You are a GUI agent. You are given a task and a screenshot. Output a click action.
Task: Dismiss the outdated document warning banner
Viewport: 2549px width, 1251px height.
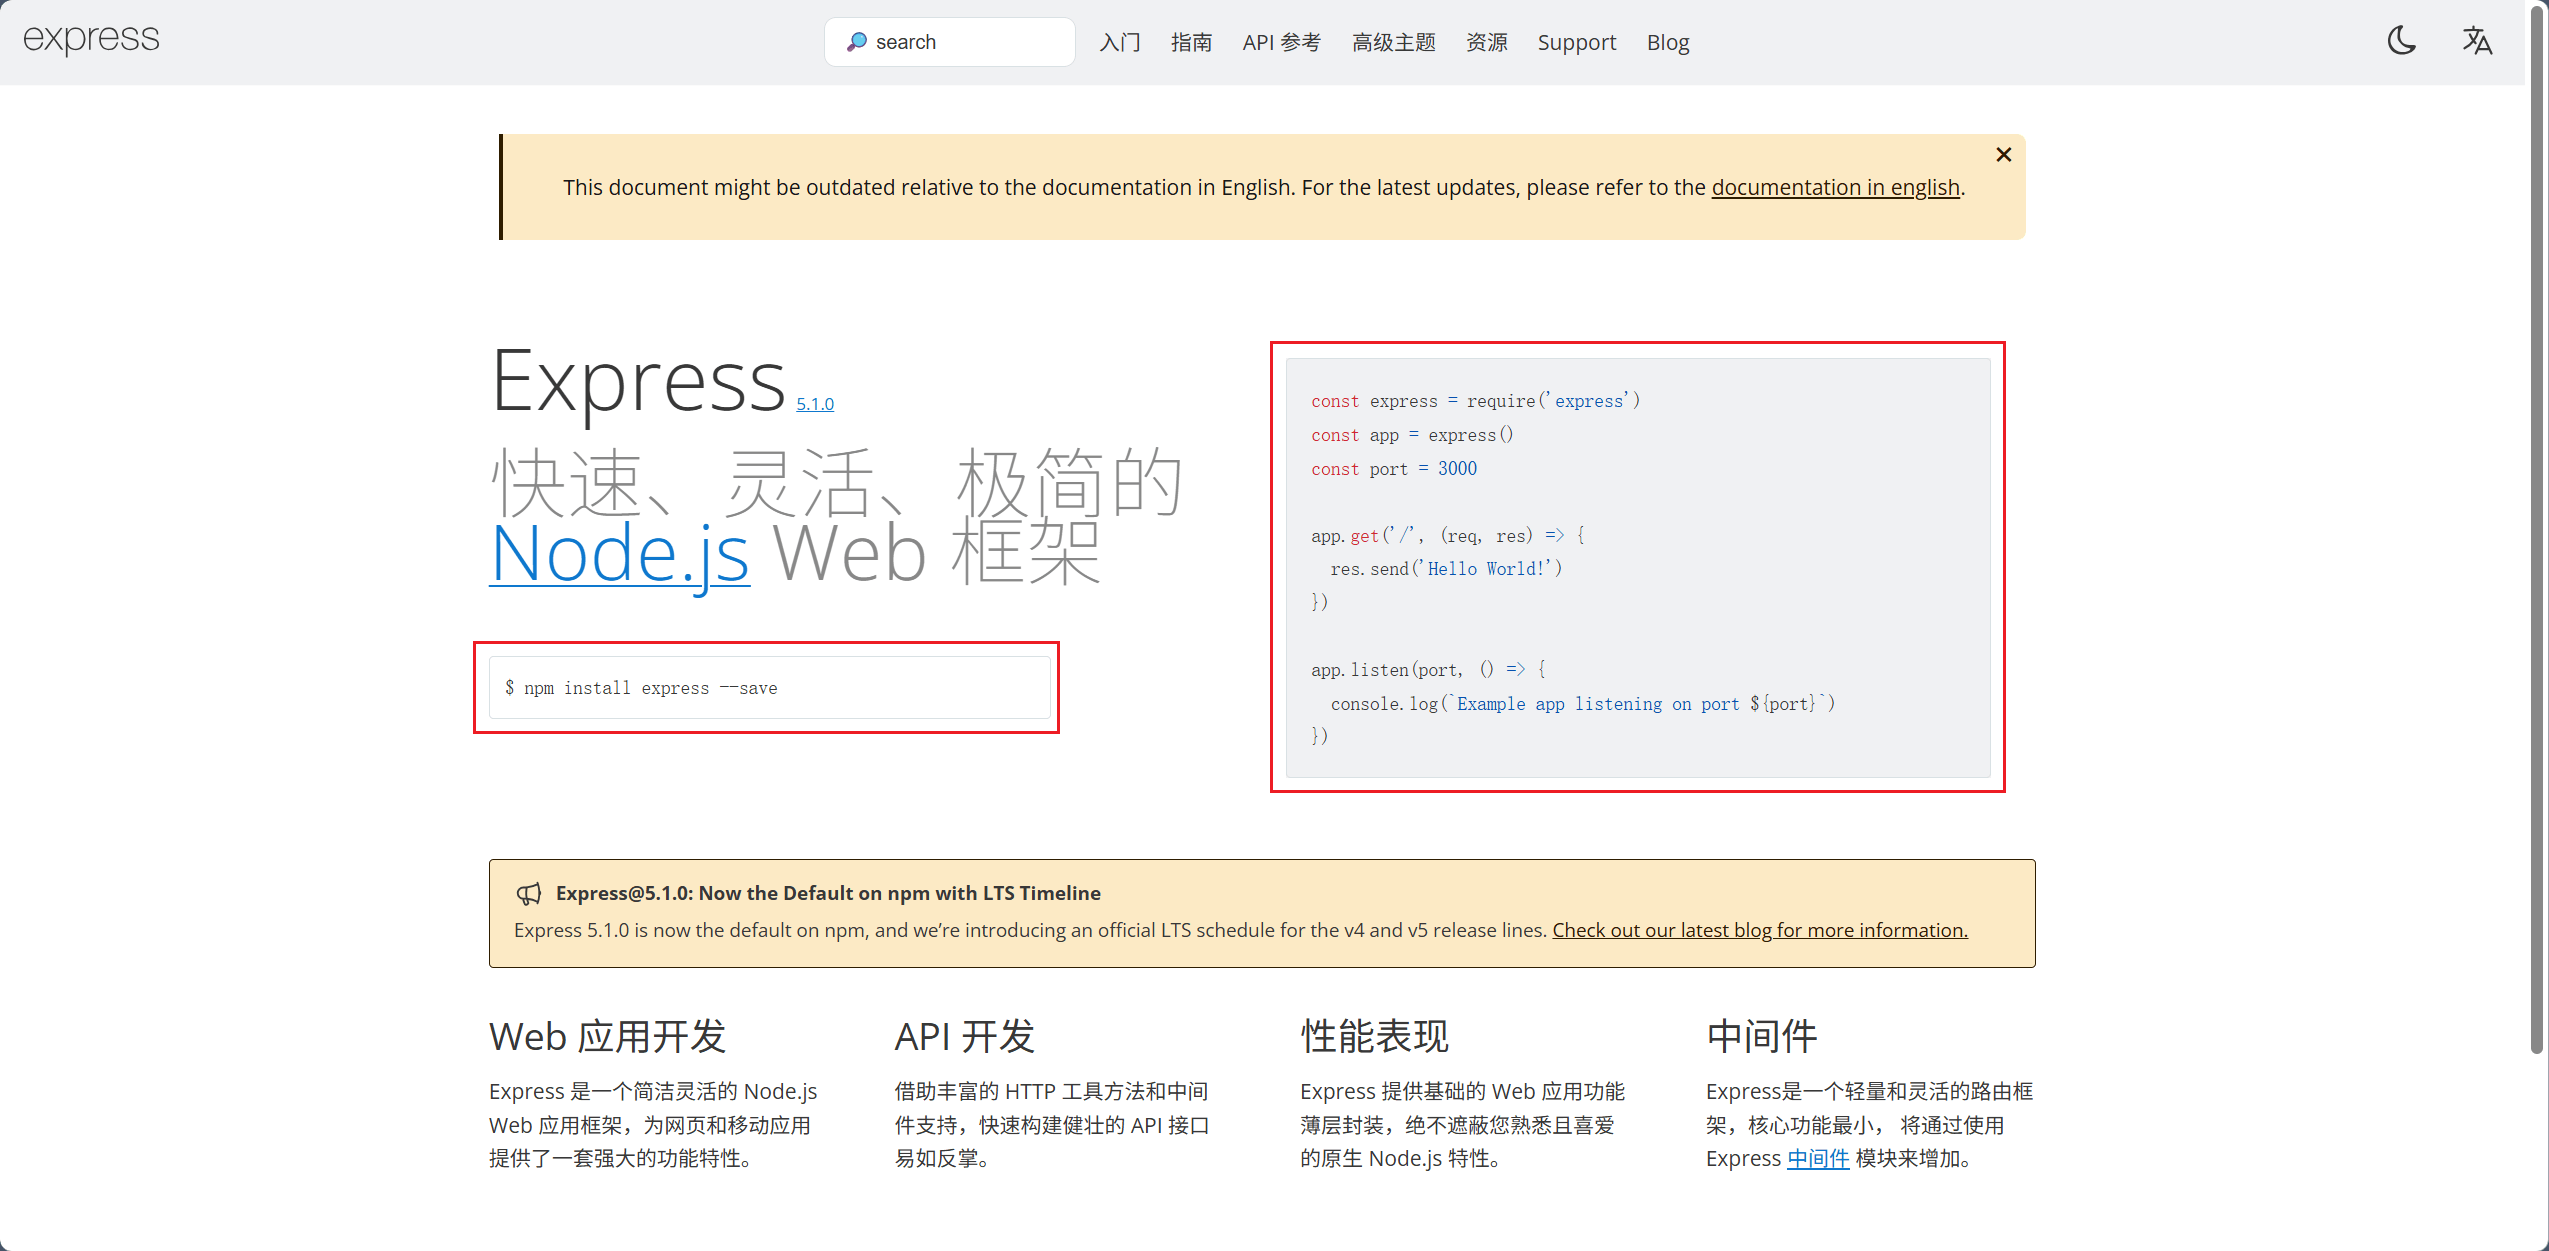pyautogui.click(x=2003, y=155)
